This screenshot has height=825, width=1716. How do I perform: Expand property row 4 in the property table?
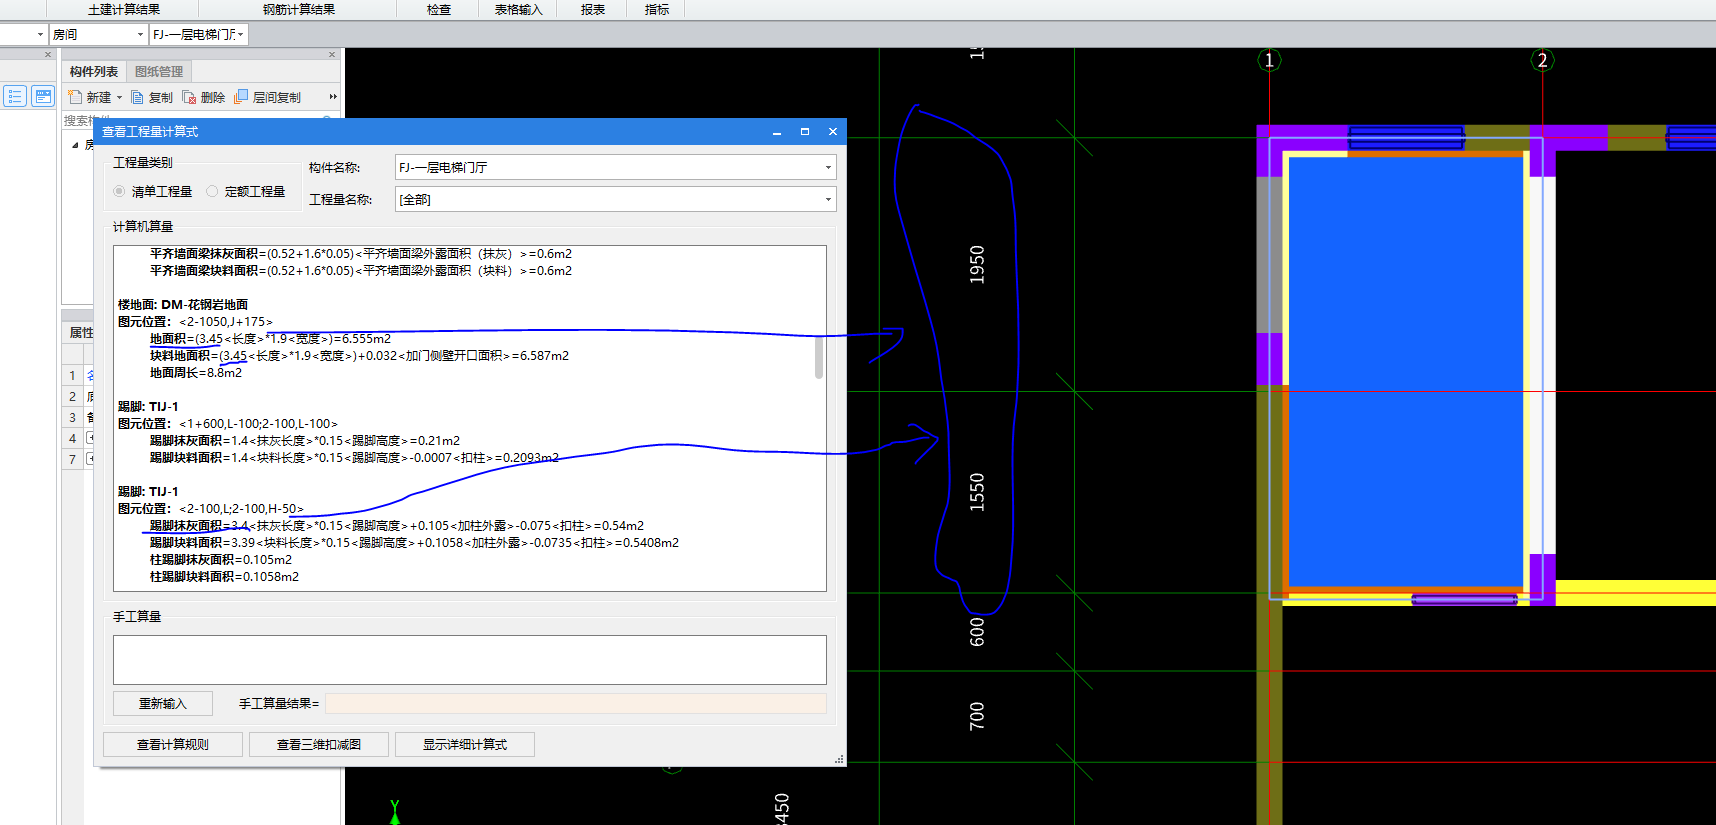(x=90, y=438)
